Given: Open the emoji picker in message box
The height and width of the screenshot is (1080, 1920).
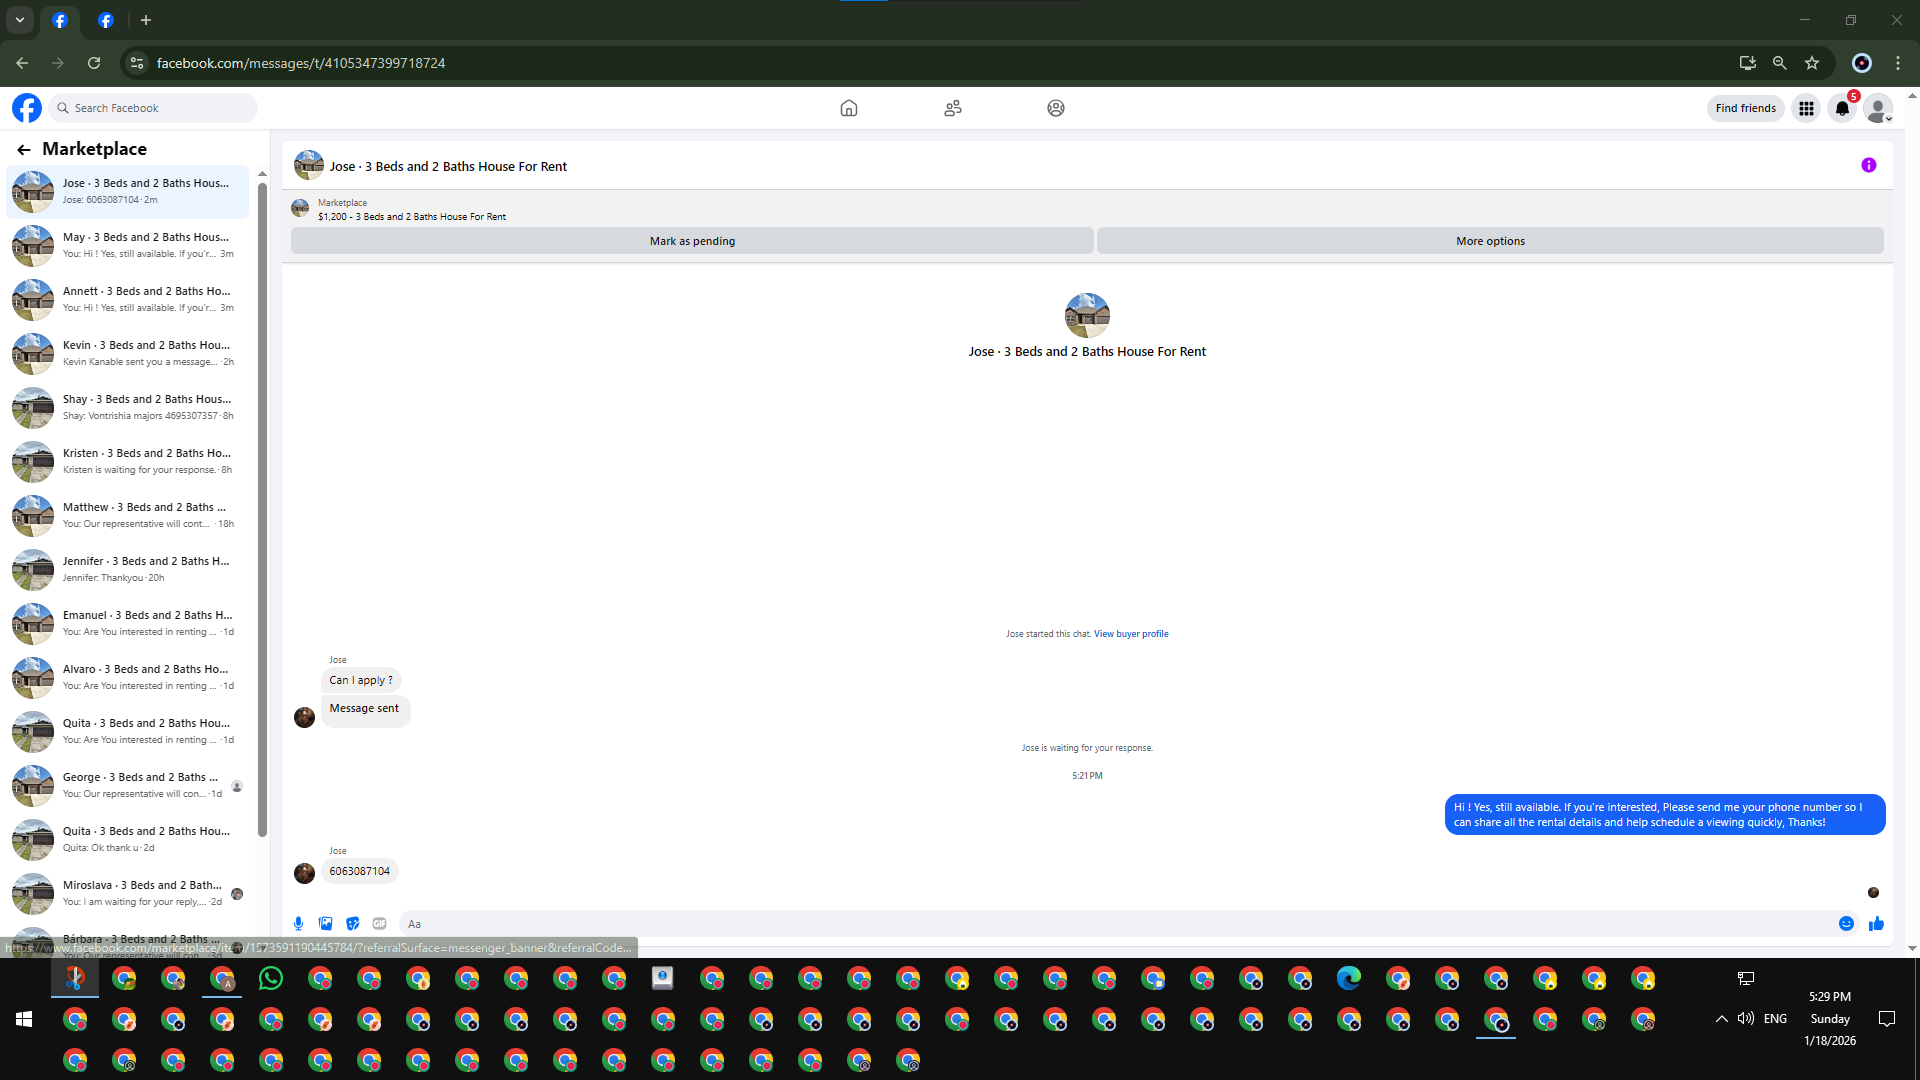Looking at the screenshot, I should click(x=1846, y=924).
